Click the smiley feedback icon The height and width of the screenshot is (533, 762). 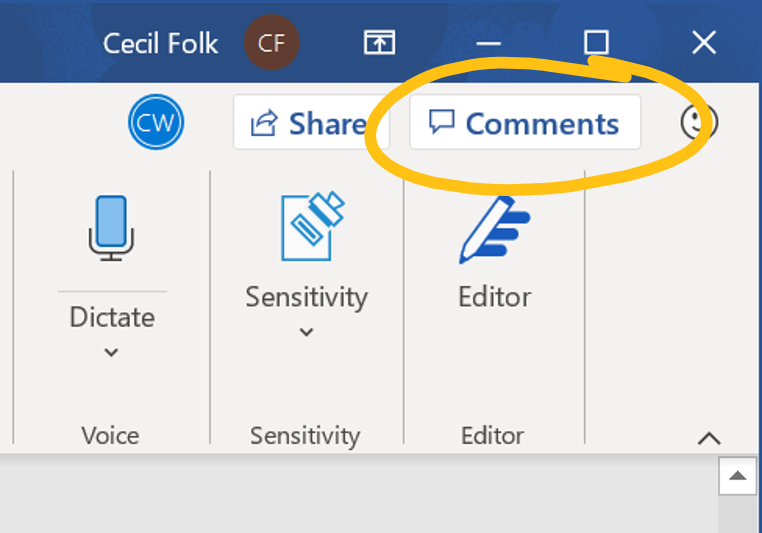[699, 123]
